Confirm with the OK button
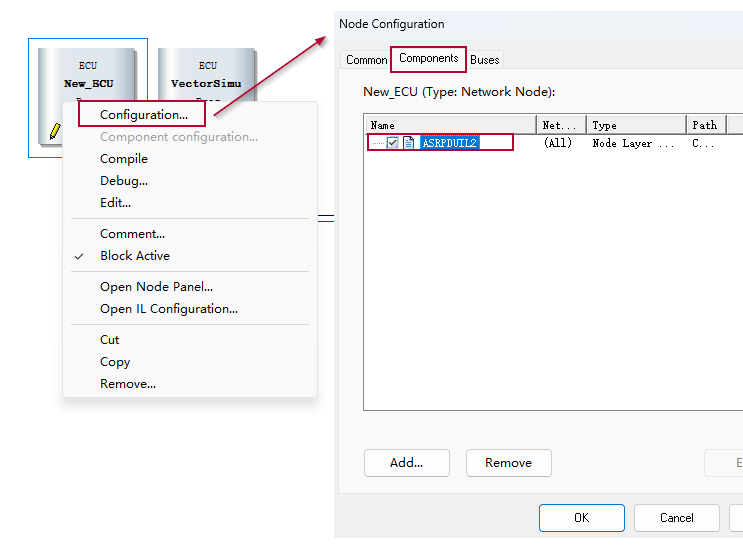The width and height of the screenshot is (743, 546). click(581, 518)
